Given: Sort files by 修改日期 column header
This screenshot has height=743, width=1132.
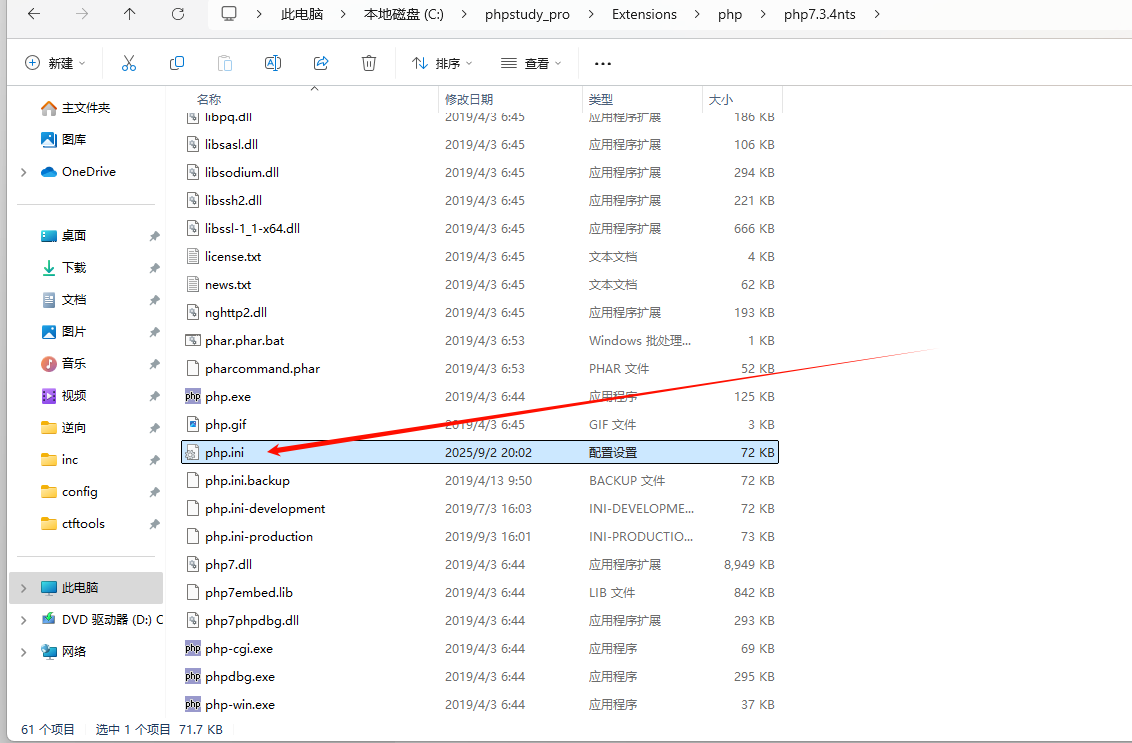Looking at the screenshot, I should point(469,100).
